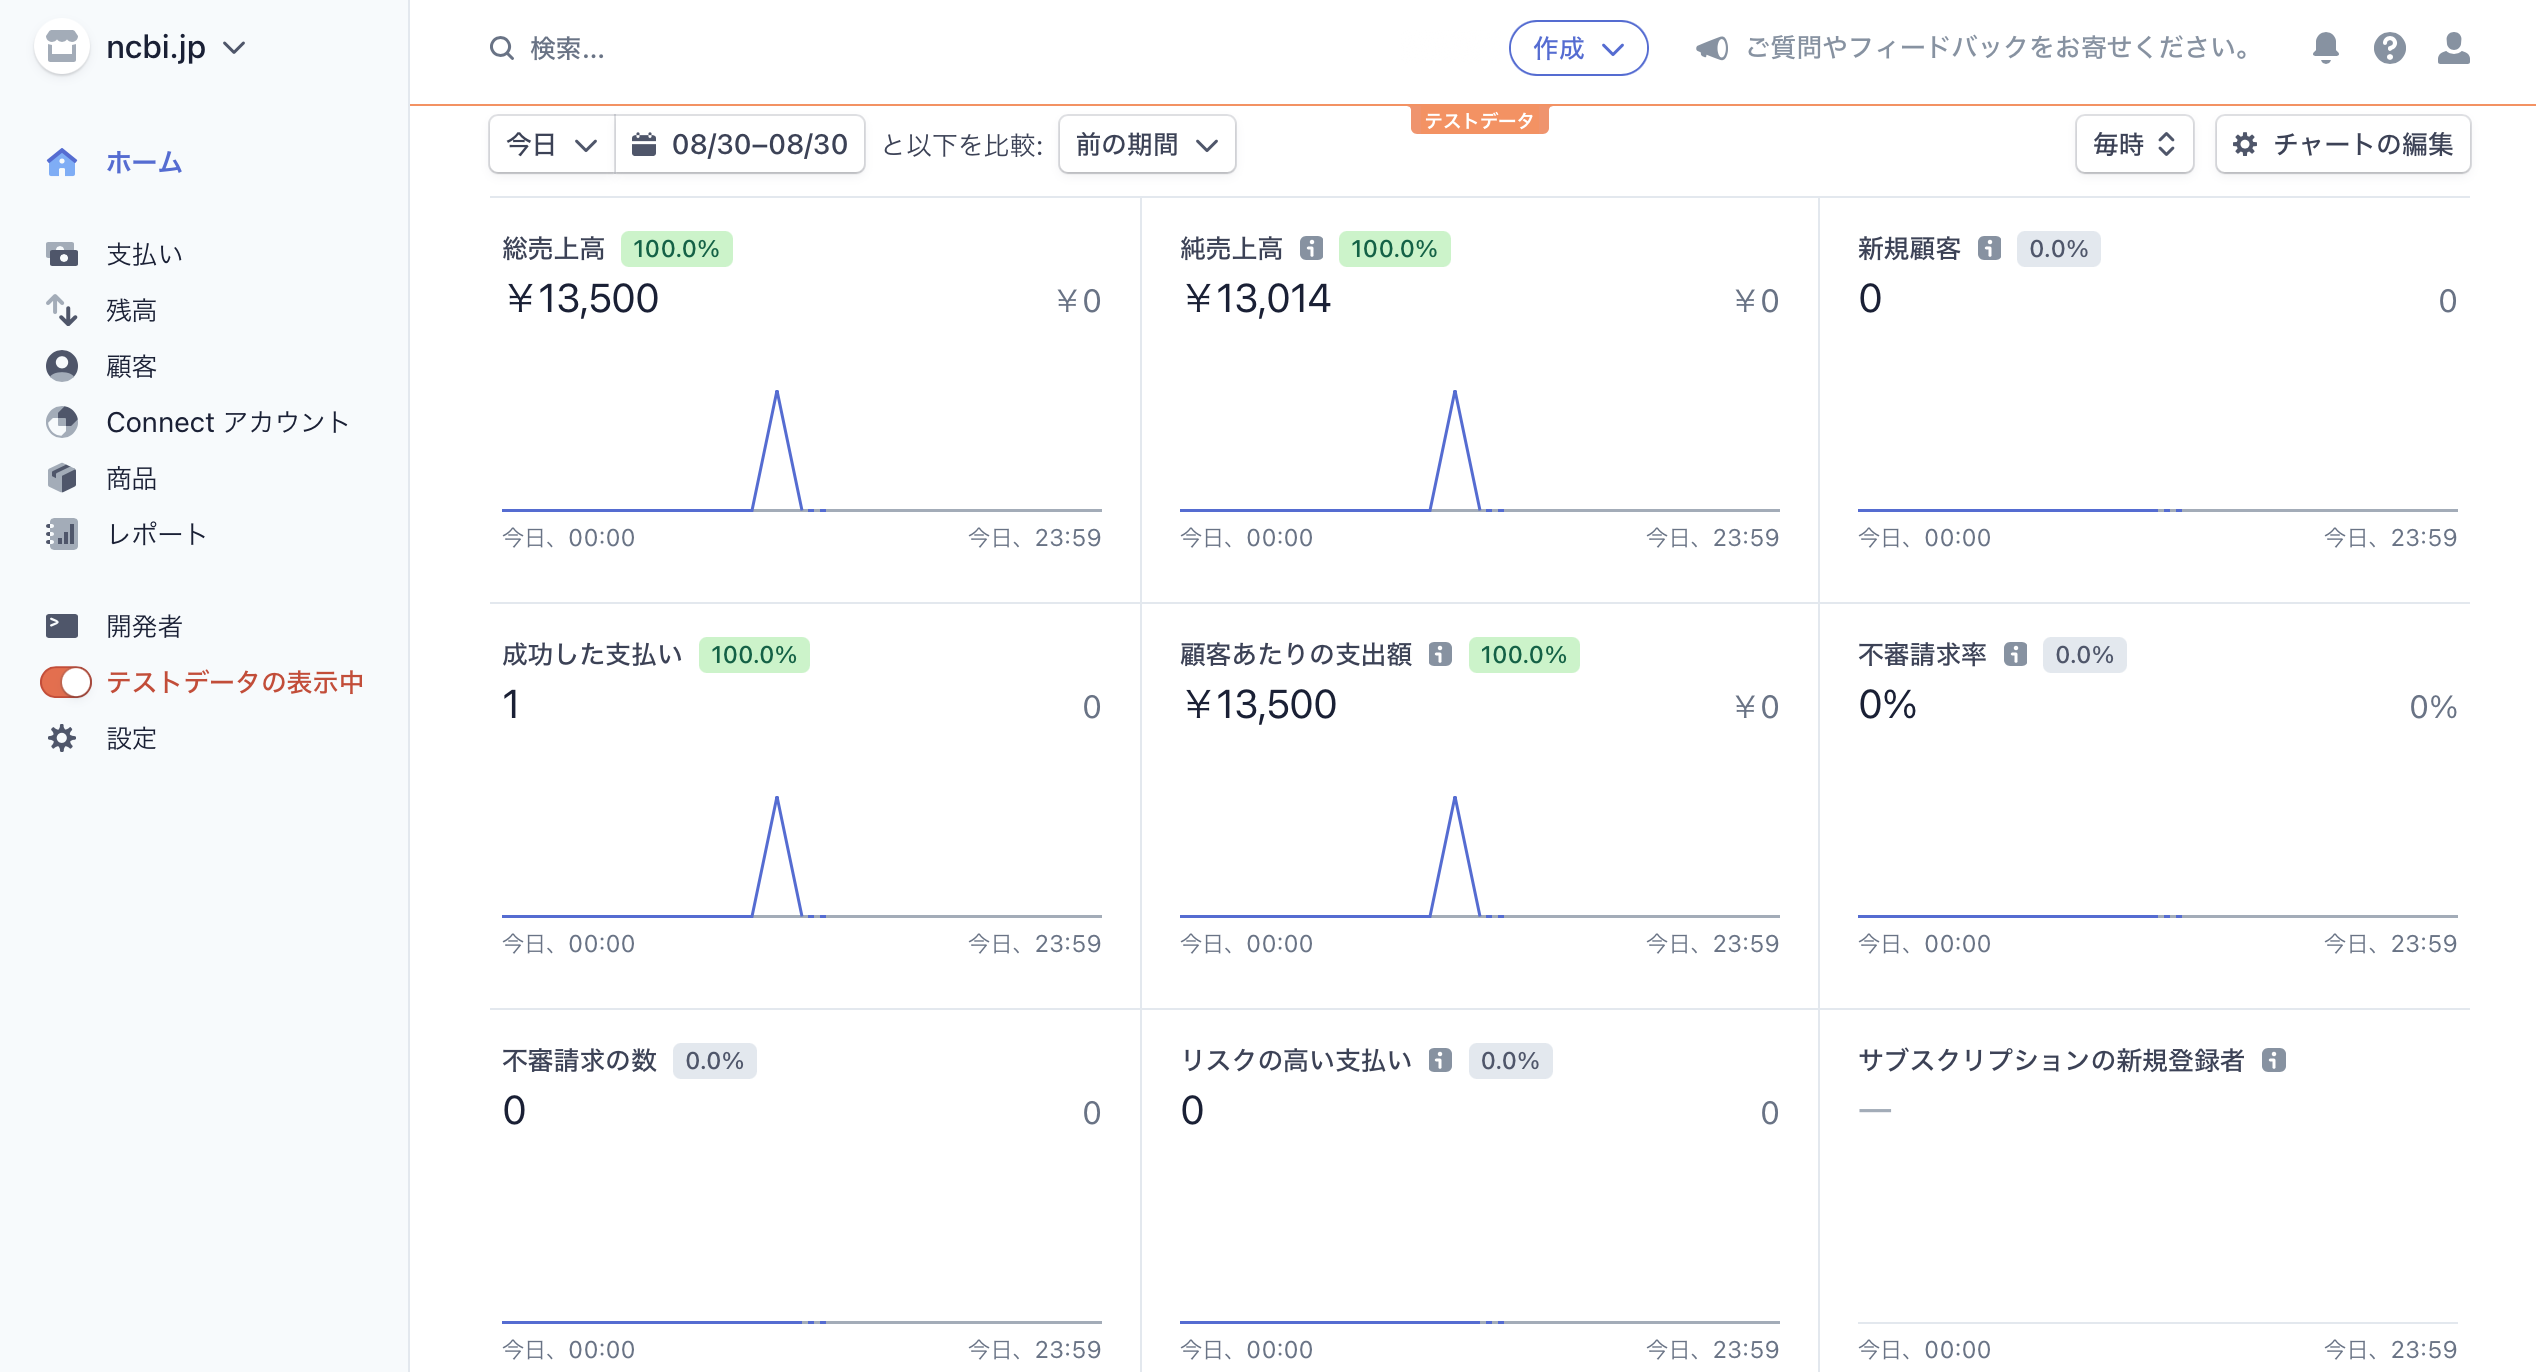Open the 支払い section in the sidebar
Image resolution: width=2536 pixels, height=1372 pixels.
pos(142,253)
